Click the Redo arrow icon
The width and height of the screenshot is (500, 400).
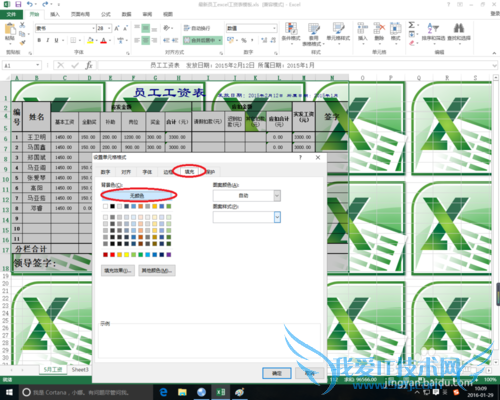[x=45, y=4]
